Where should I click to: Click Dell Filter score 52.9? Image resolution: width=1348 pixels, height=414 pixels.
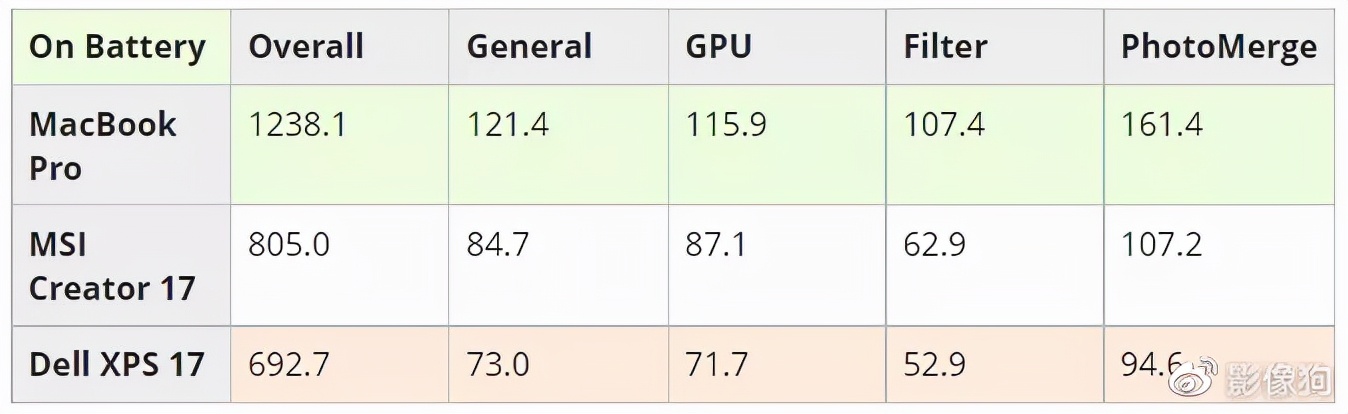[935, 364]
